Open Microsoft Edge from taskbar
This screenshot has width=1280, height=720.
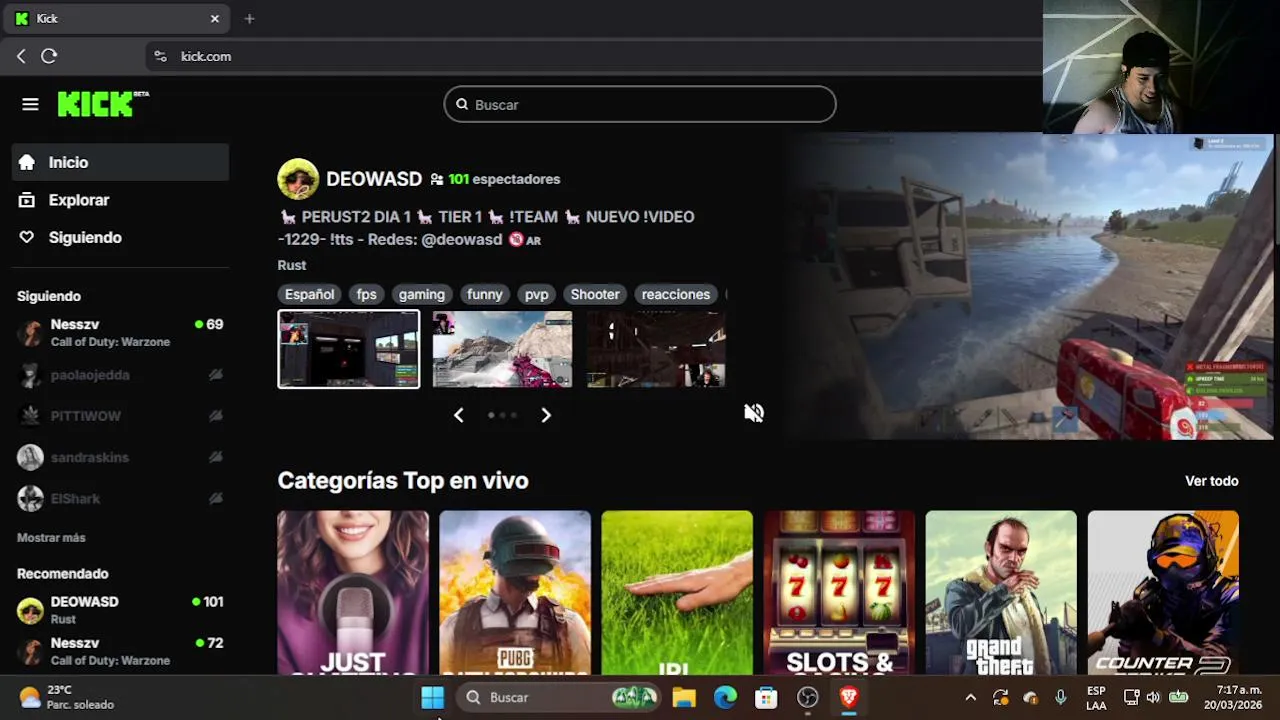pyautogui.click(x=725, y=697)
